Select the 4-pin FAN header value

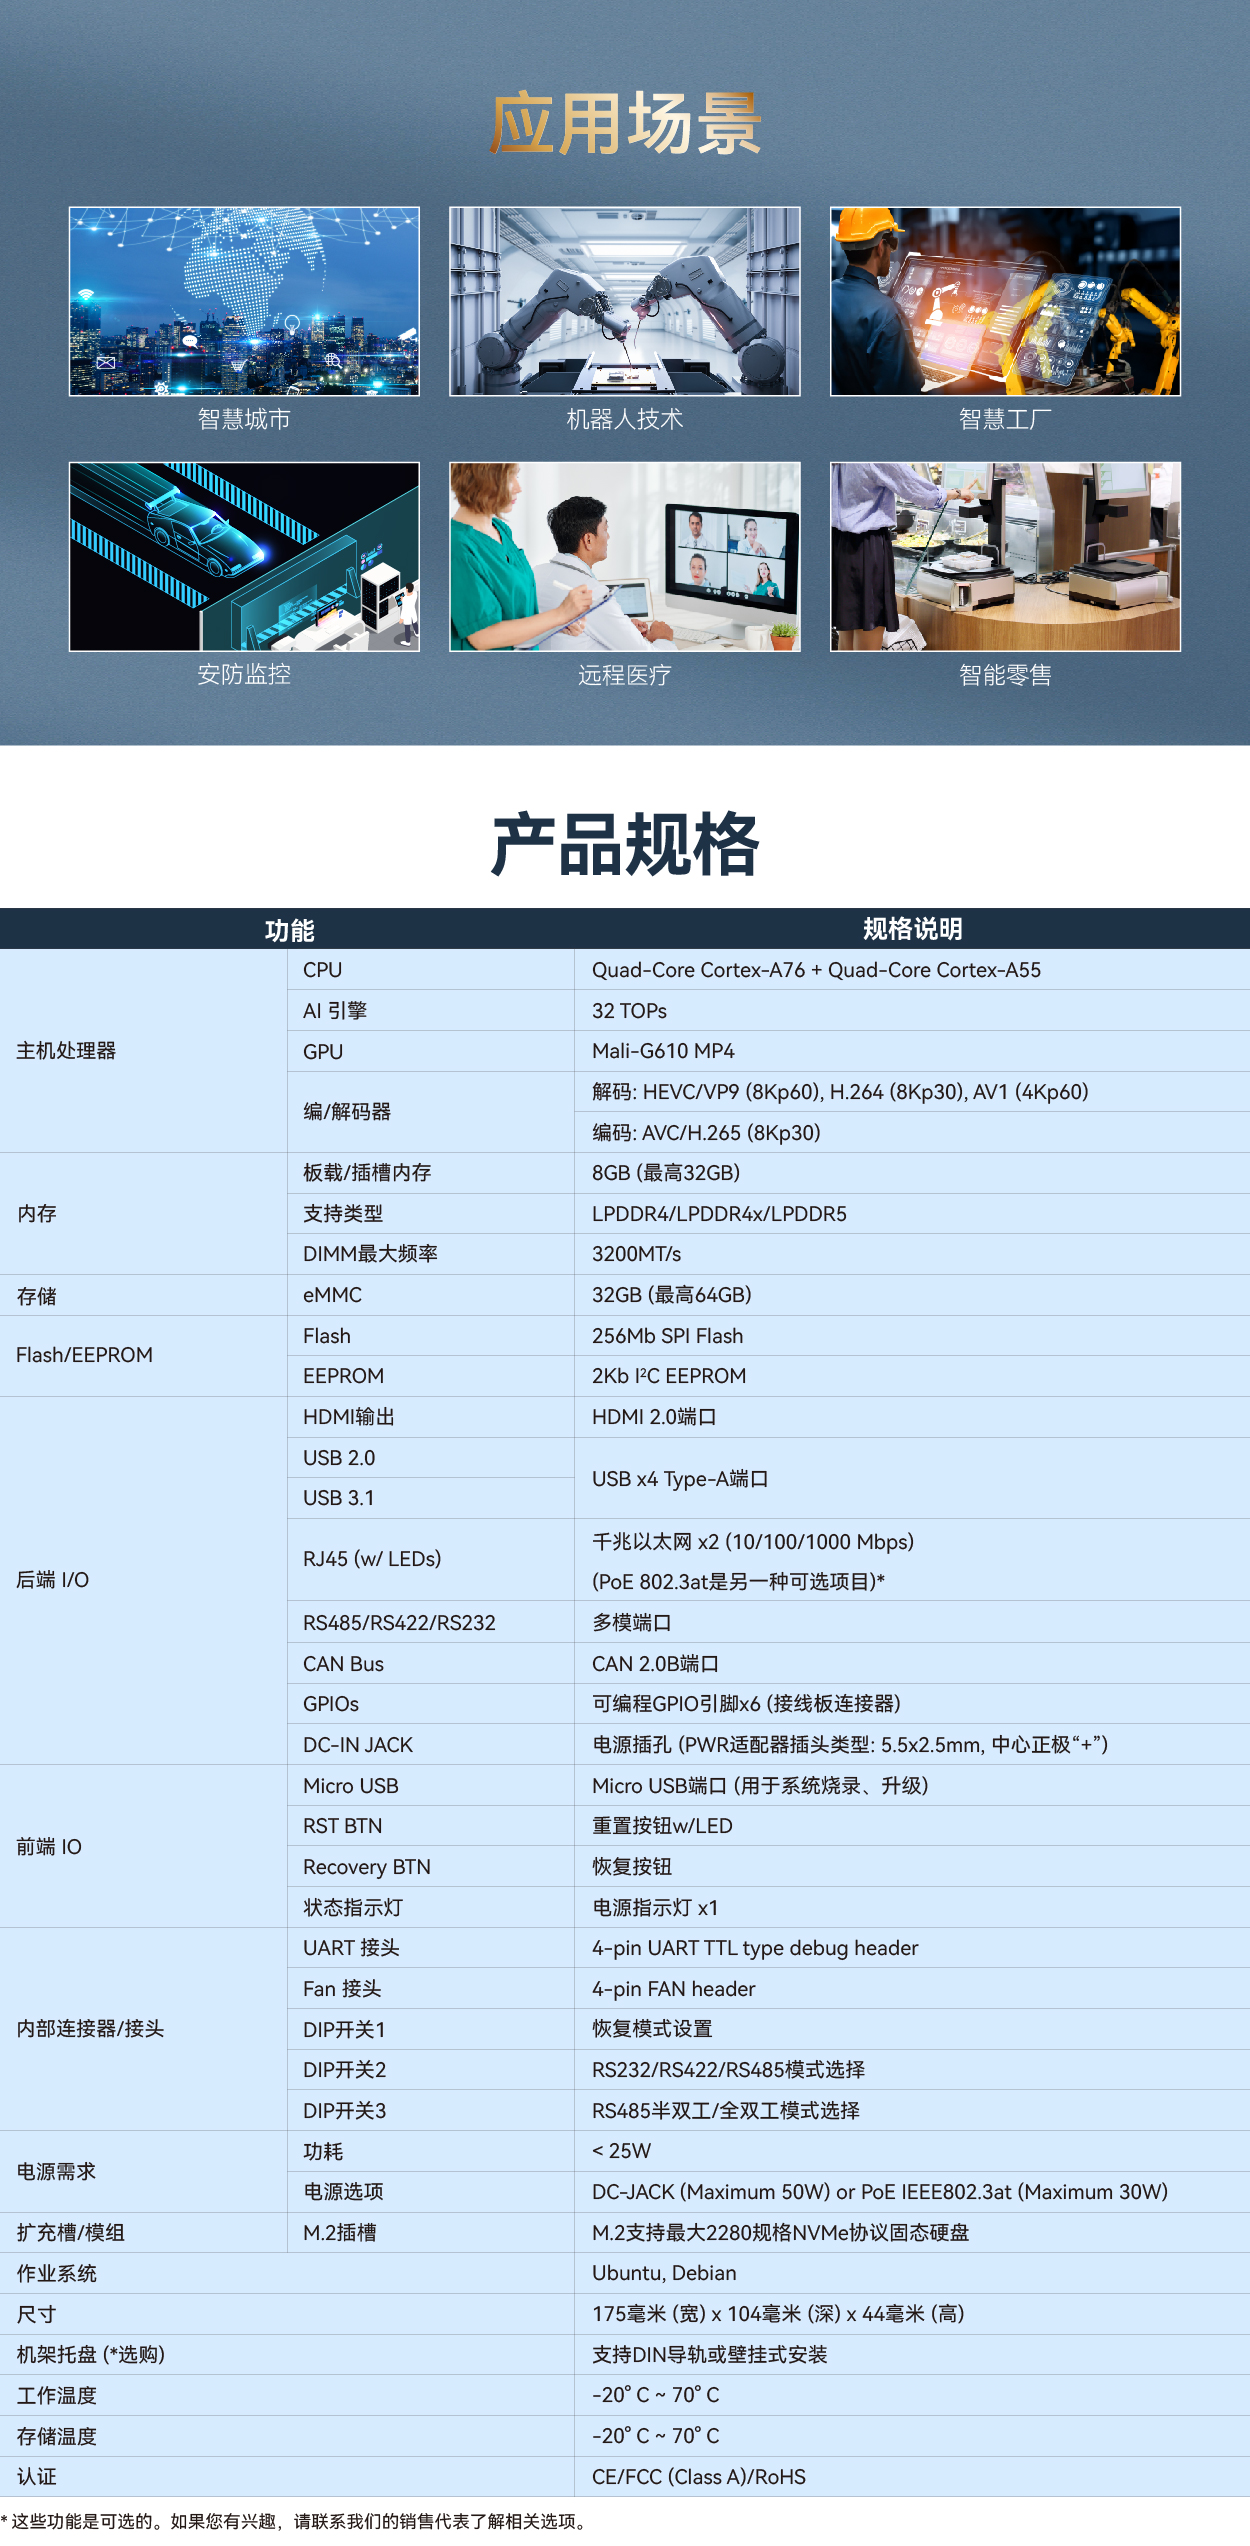point(674,1989)
